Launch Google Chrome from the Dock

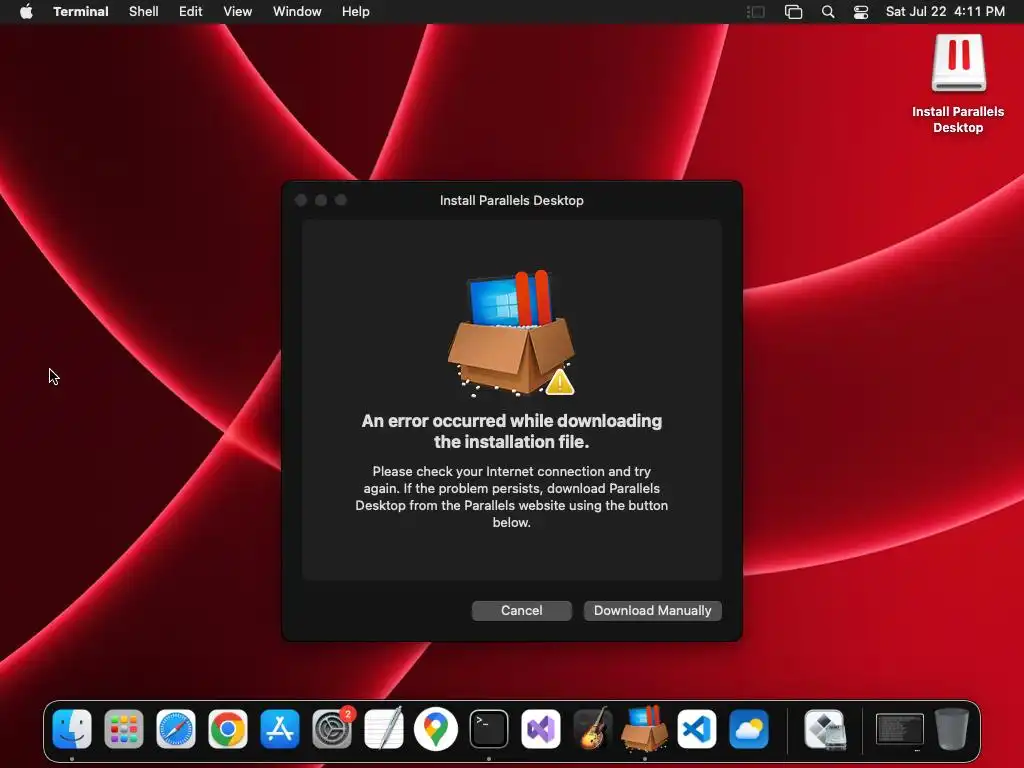point(228,729)
